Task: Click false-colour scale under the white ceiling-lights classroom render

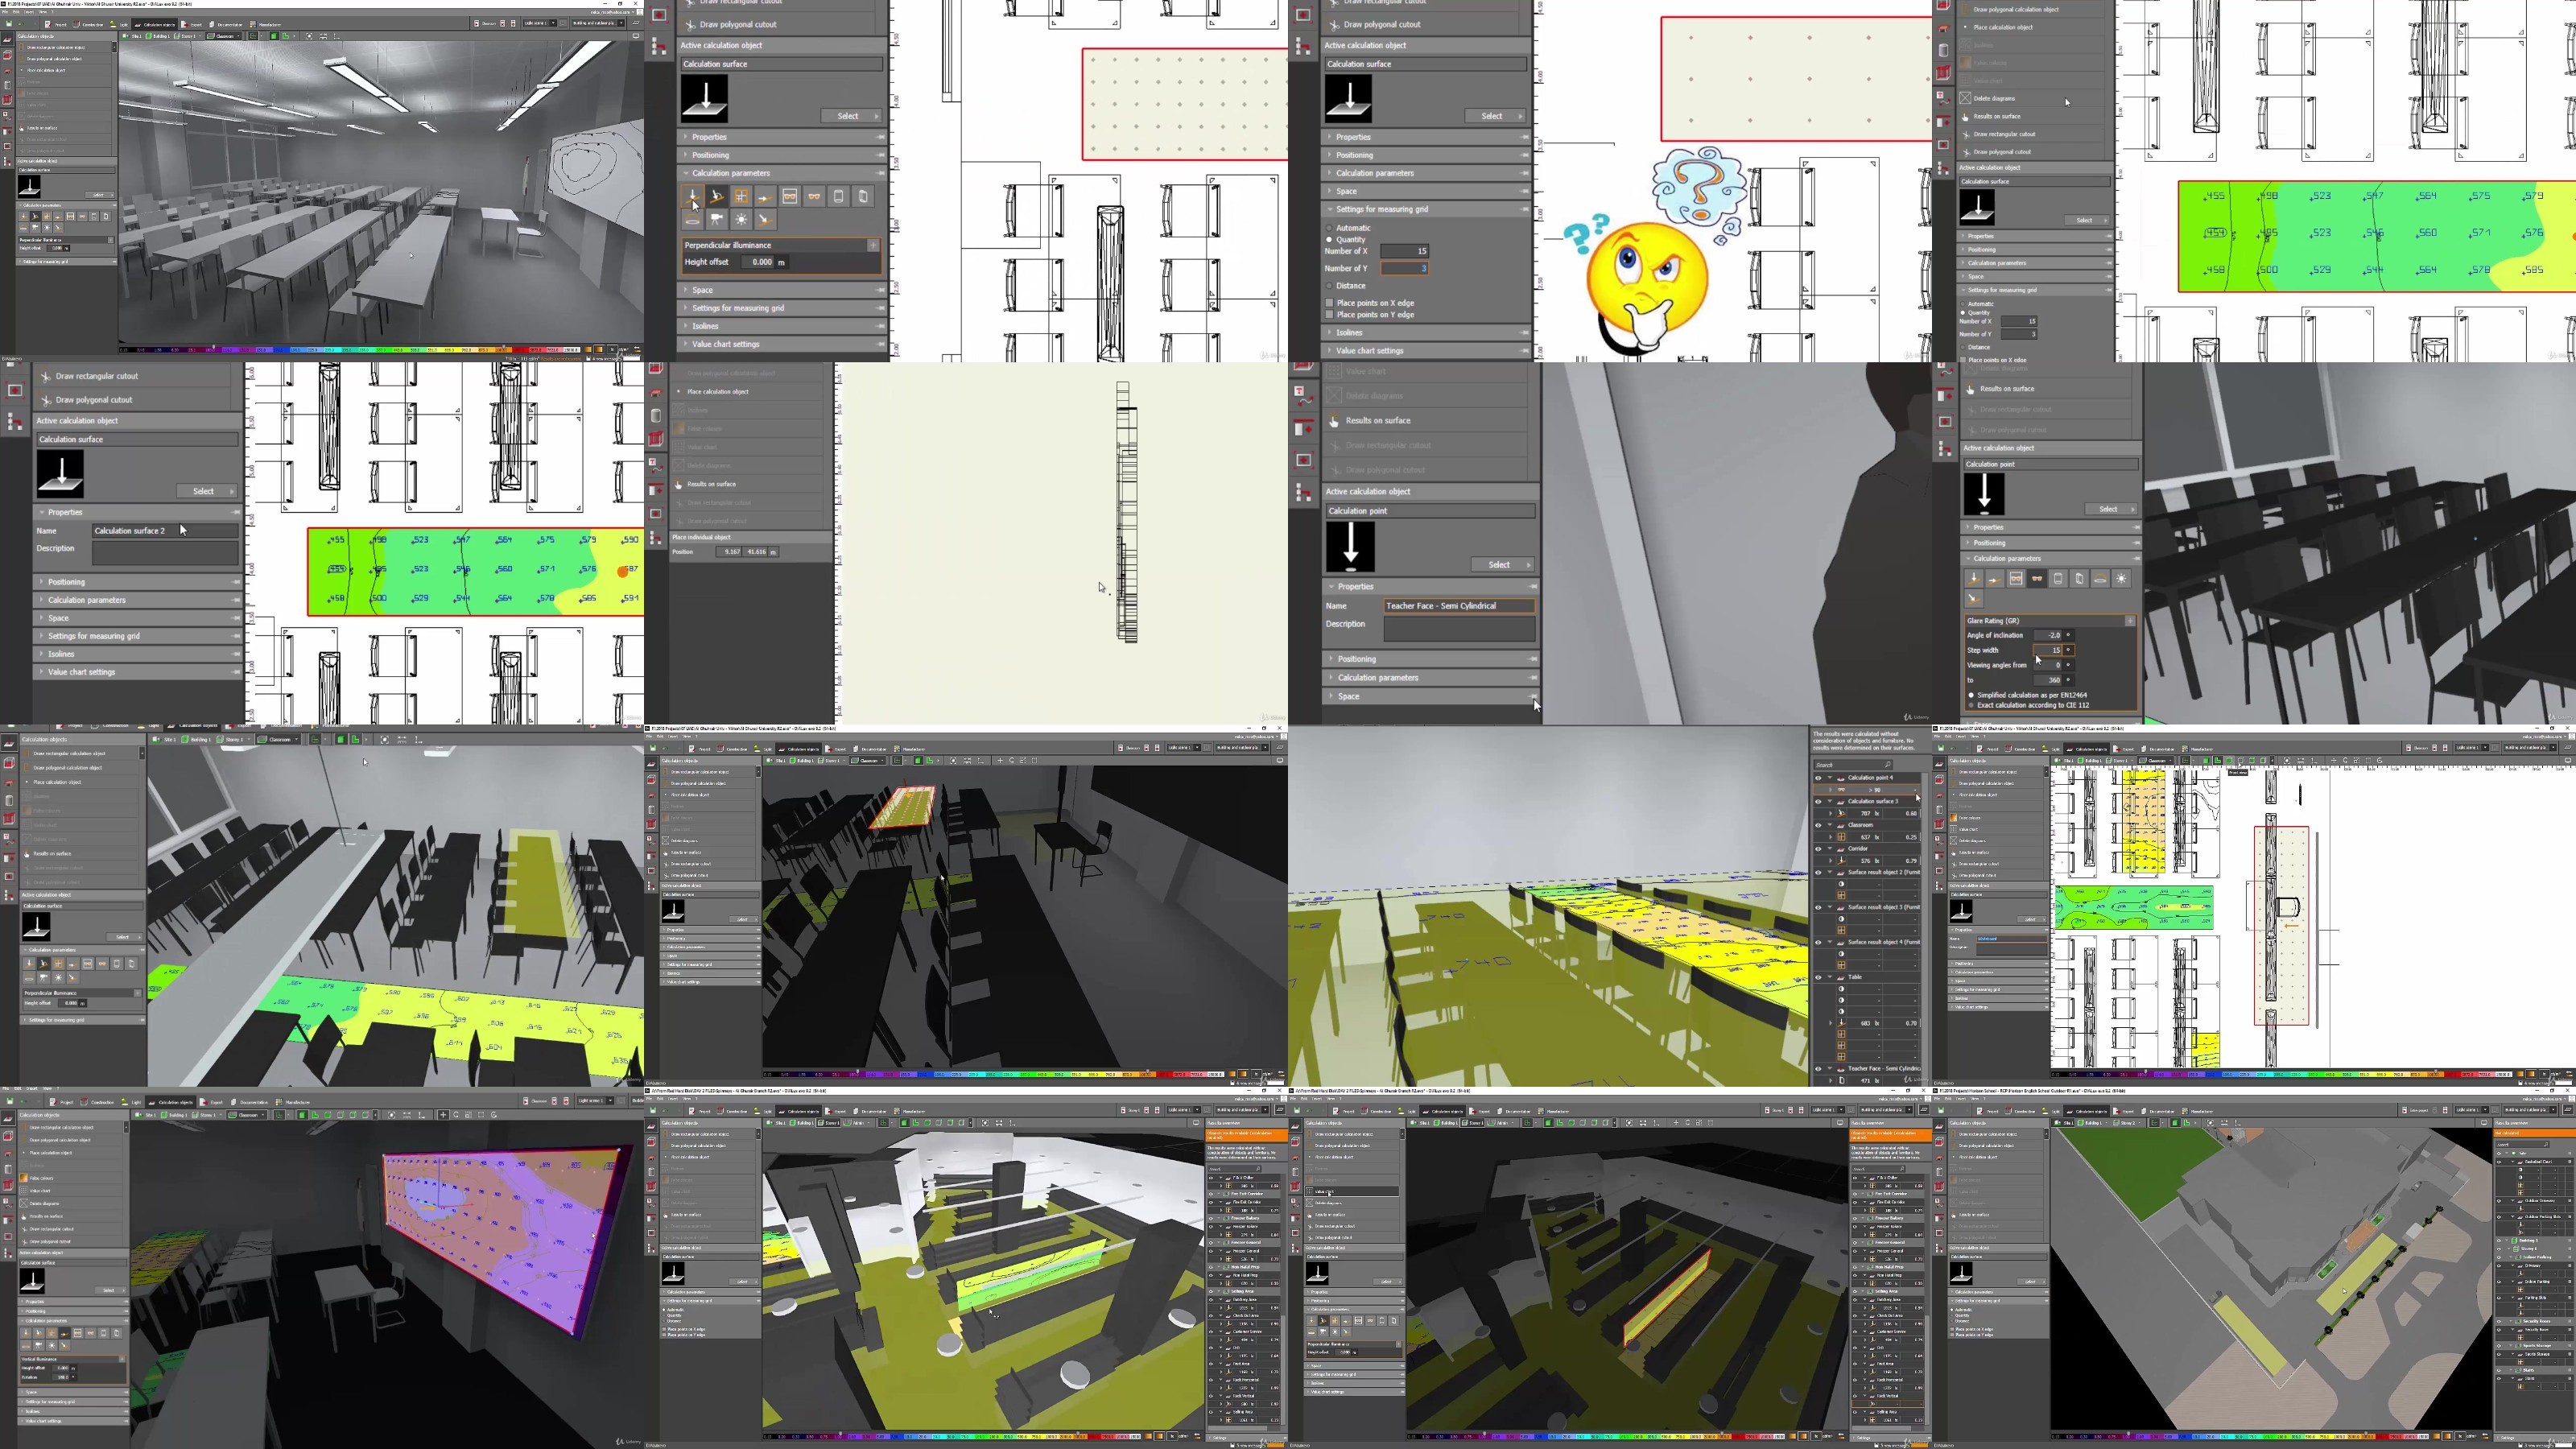Action: [350, 350]
